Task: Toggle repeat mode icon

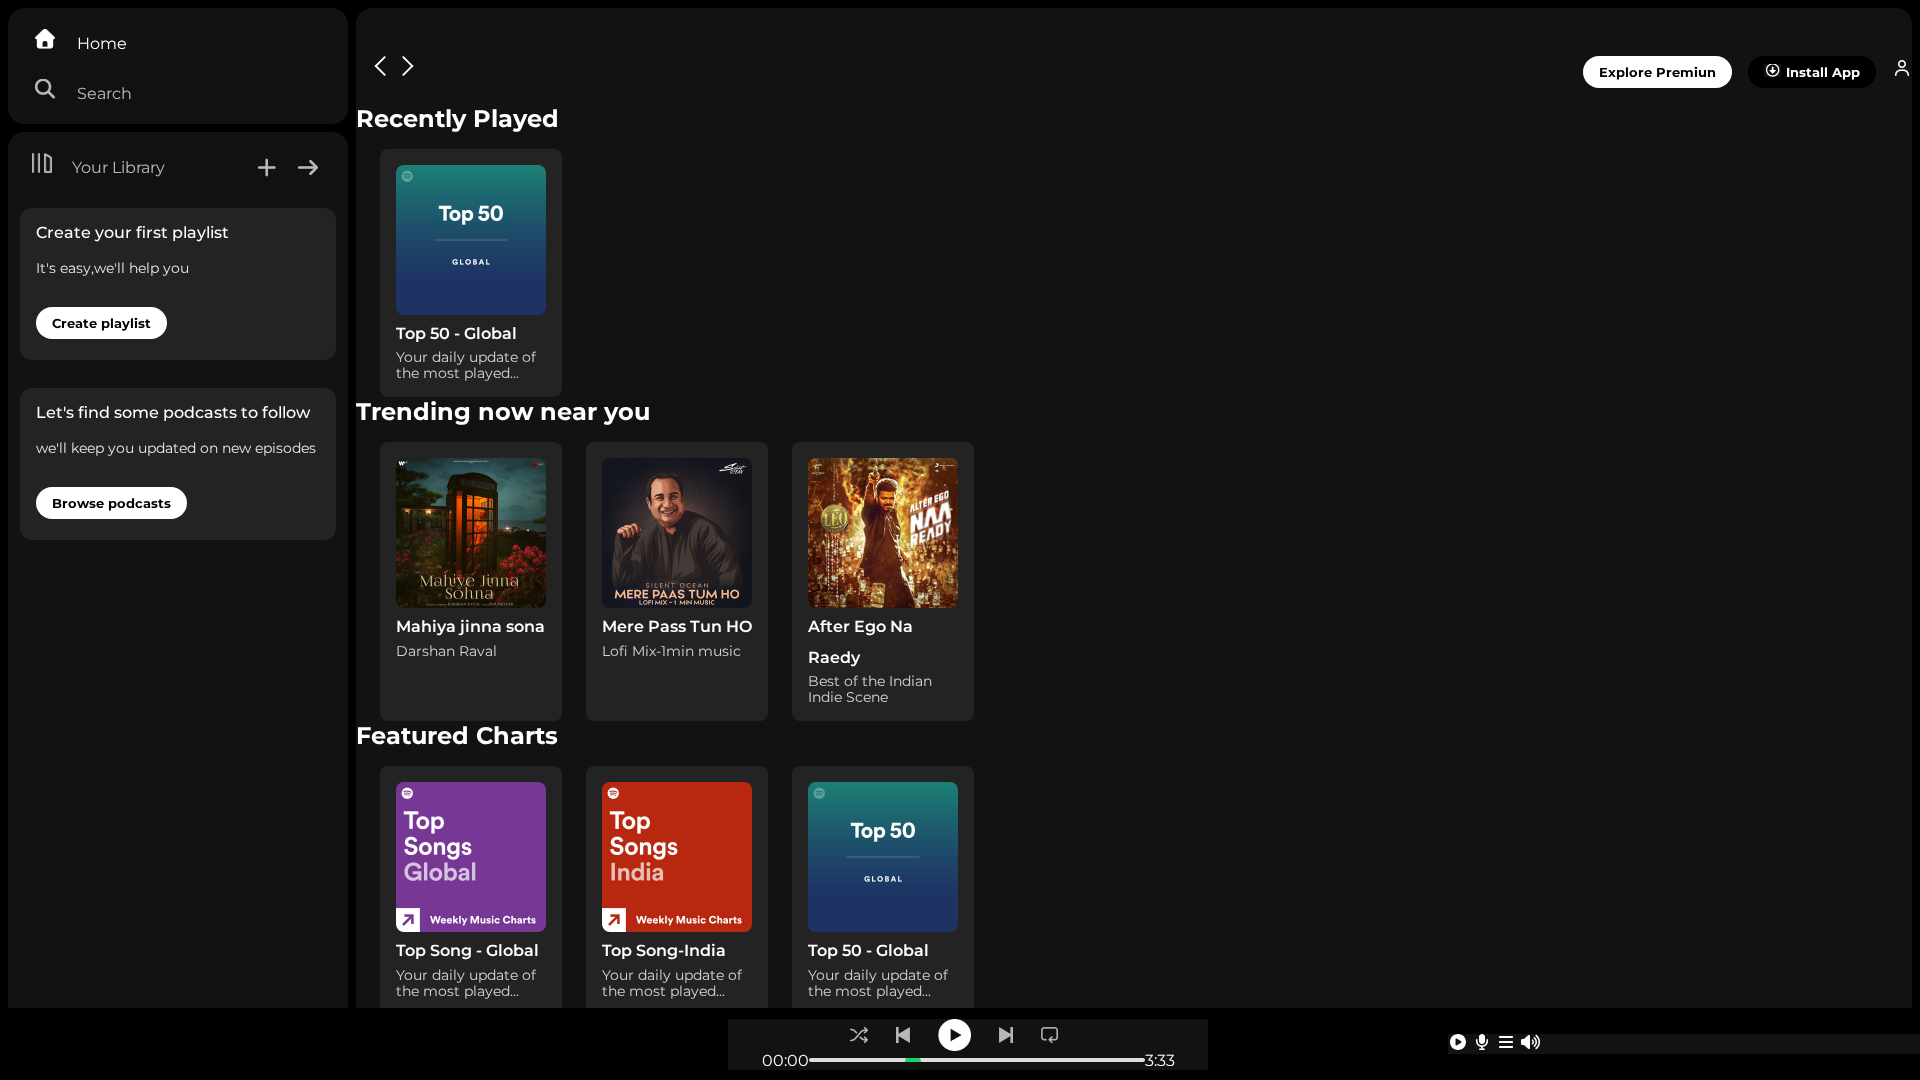Action: tap(1049, 1035)
